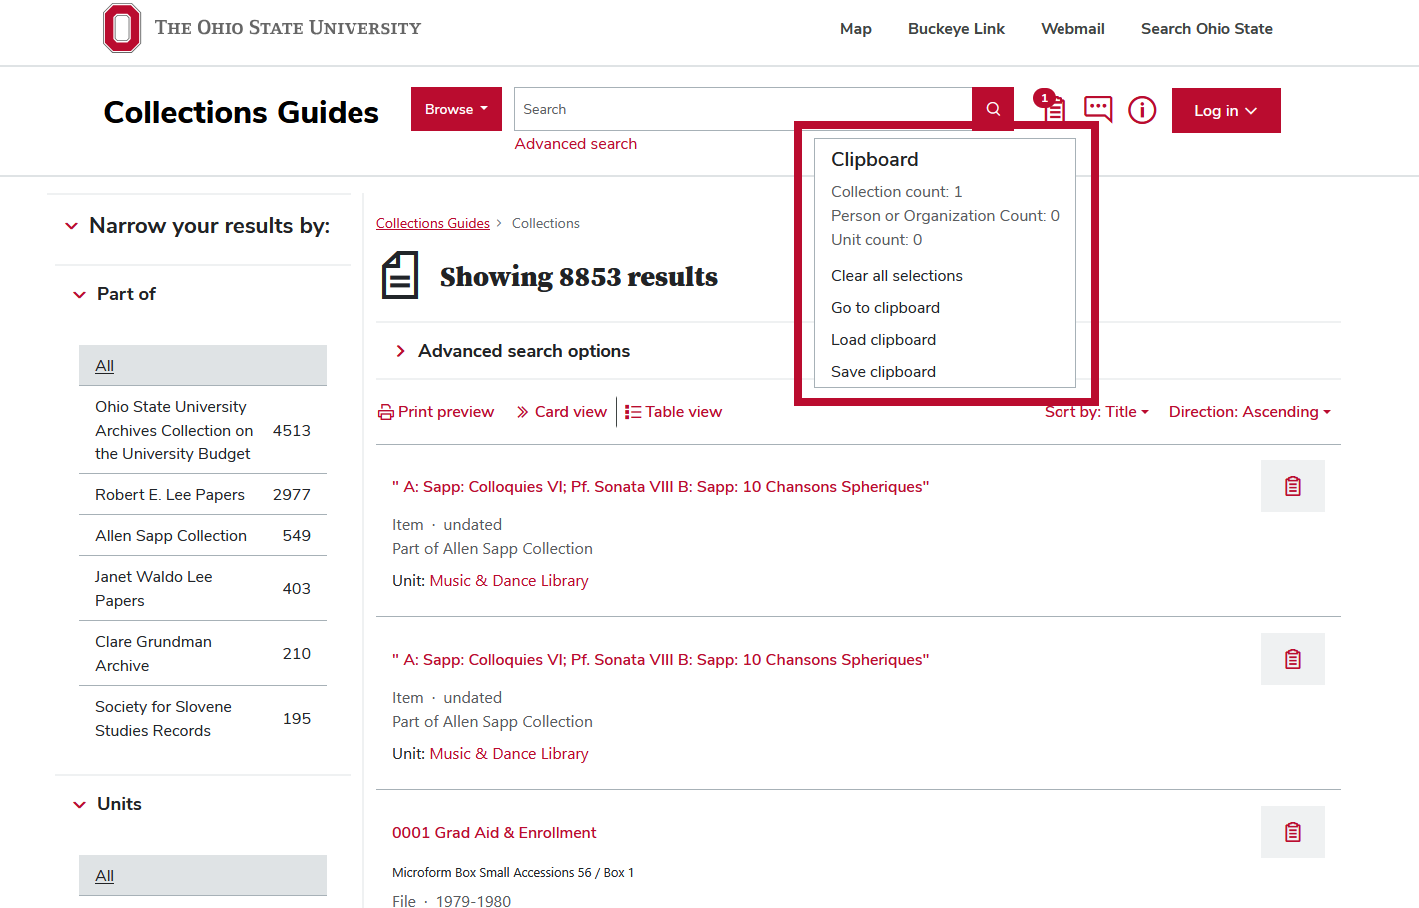
Task: Open Music & Dance Library unit of first result
Action: [509, 581]
